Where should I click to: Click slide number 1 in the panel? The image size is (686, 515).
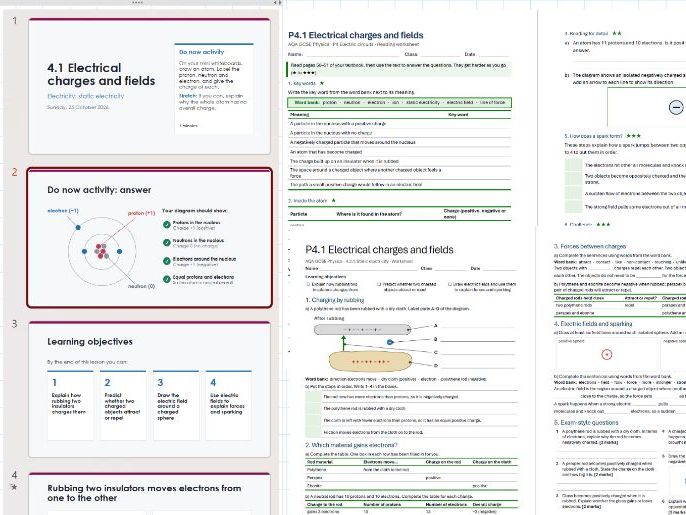point(14,21)
